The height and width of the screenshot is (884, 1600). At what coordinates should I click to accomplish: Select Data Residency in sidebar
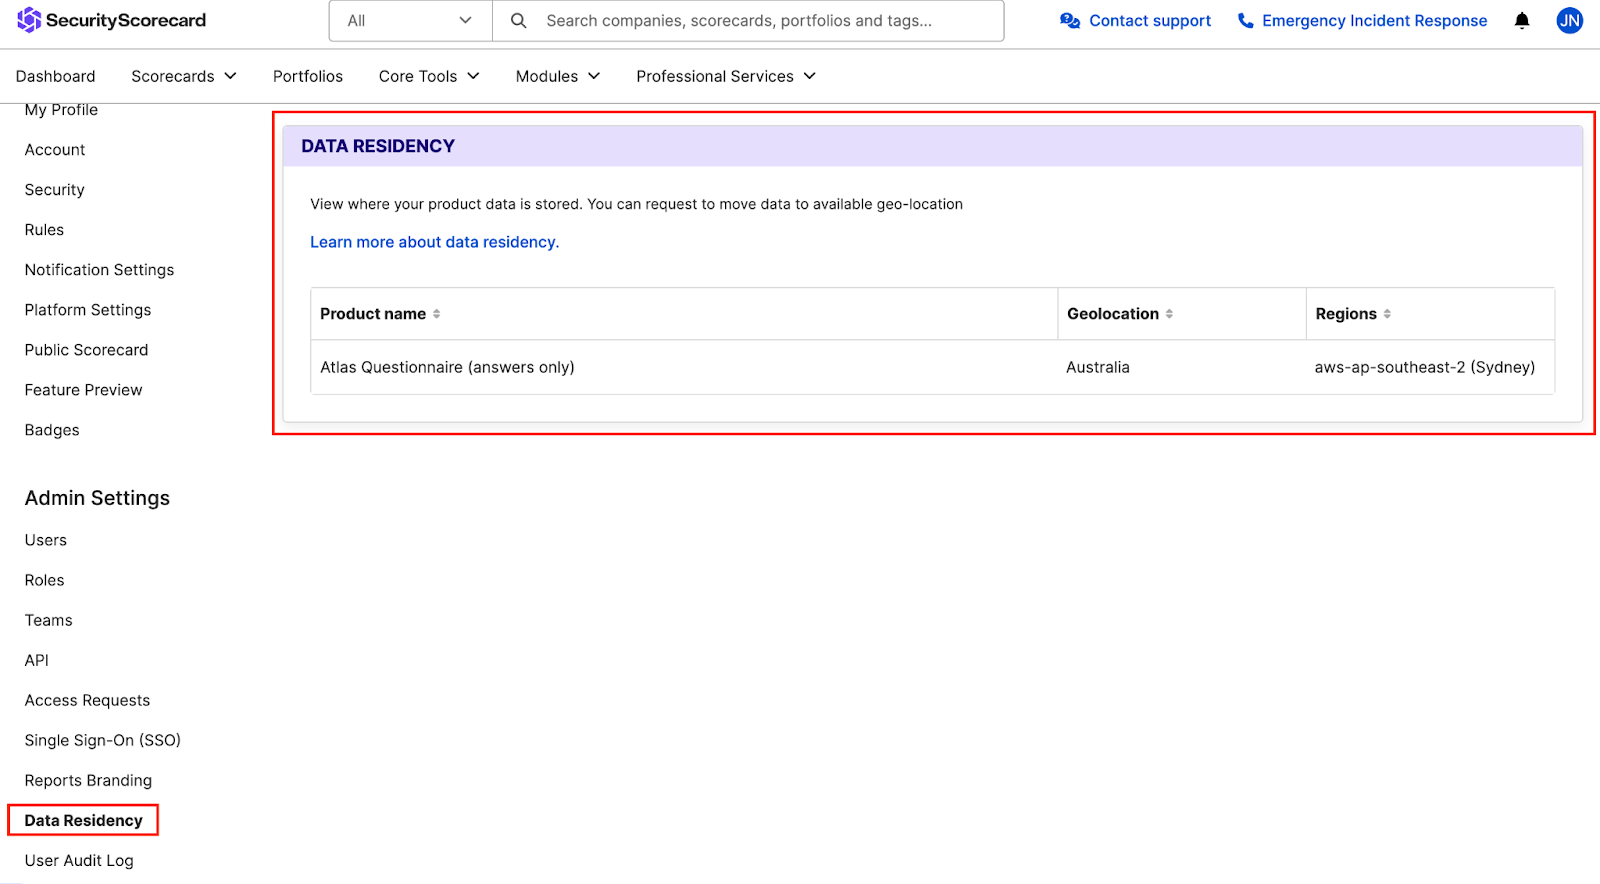click(83, 820)
